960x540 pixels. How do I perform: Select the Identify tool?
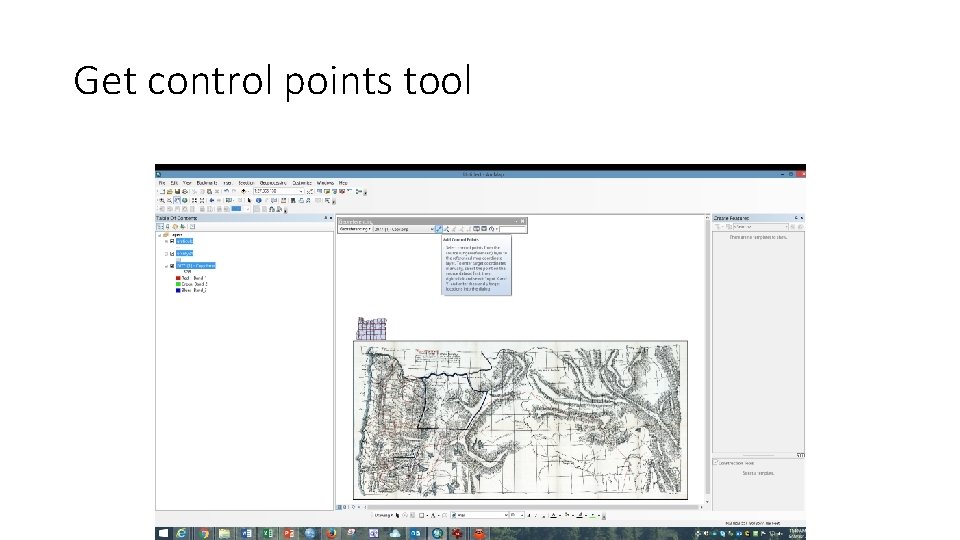[x=258, y=200]
